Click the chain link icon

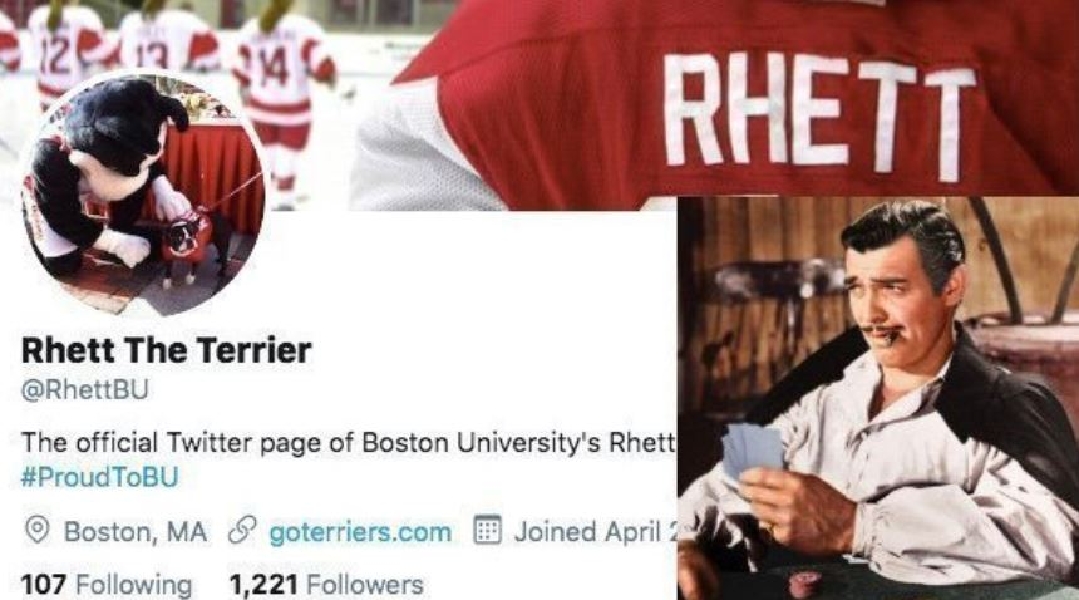[x=242, y=532]
